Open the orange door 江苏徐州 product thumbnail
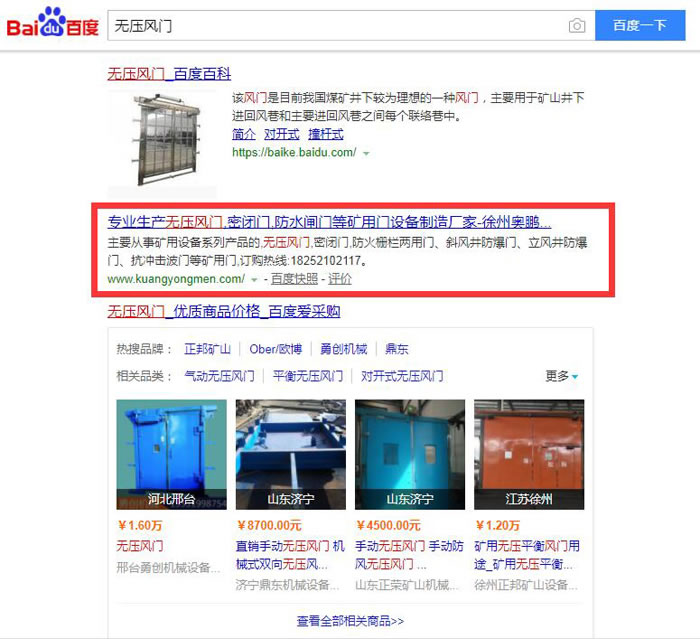Viewport: 700px width, 639px height. tap(529, 454)
